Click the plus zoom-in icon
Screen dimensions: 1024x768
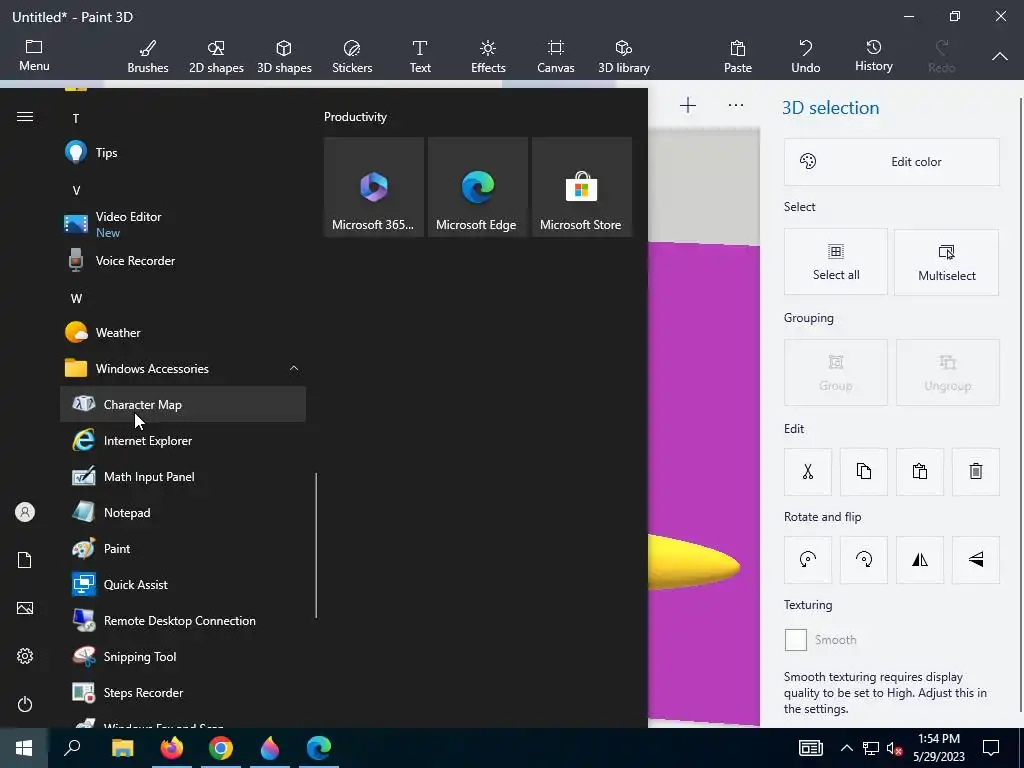coord(687,106)
